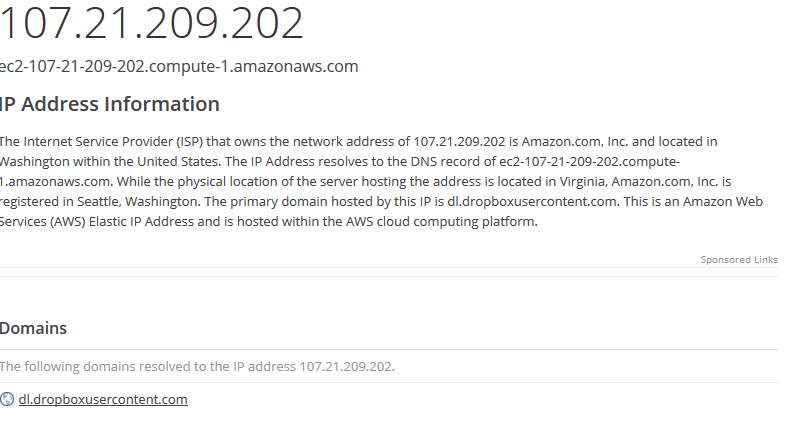Viewport: 792px width, 425px height.
Task: Click the IP address in Domains sentence
Action: point(346,366)
